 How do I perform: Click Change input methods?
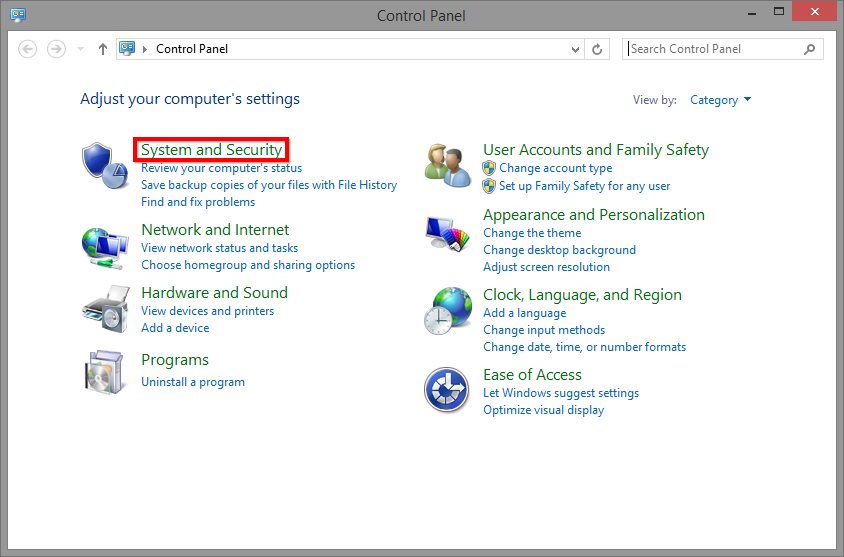pyautogui.click(x=544, y=330)
